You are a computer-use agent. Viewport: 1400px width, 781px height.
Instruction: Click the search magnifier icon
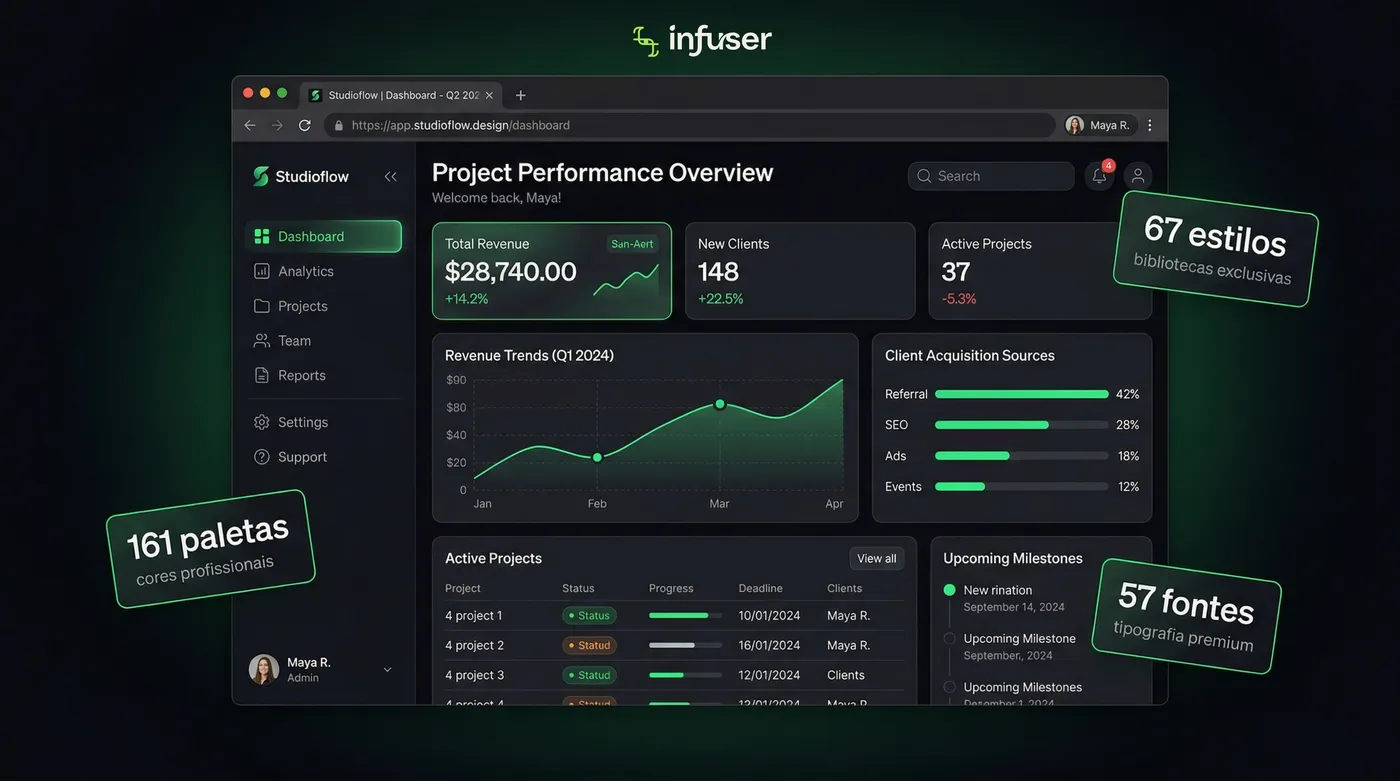(x=924, y=176)
